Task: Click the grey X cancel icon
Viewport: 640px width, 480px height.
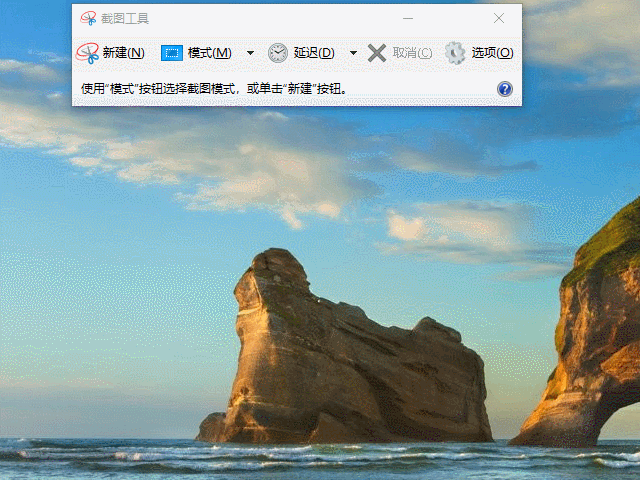Action: click(x=377, y=53)
